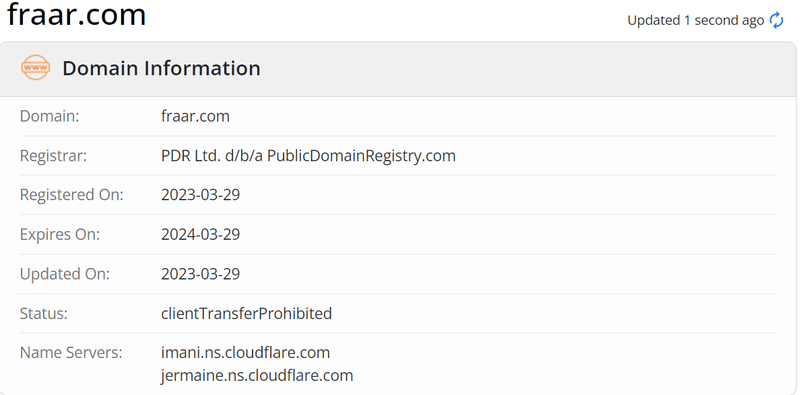
Task: Click the orange www globe icon
Action: click(35, 68)
